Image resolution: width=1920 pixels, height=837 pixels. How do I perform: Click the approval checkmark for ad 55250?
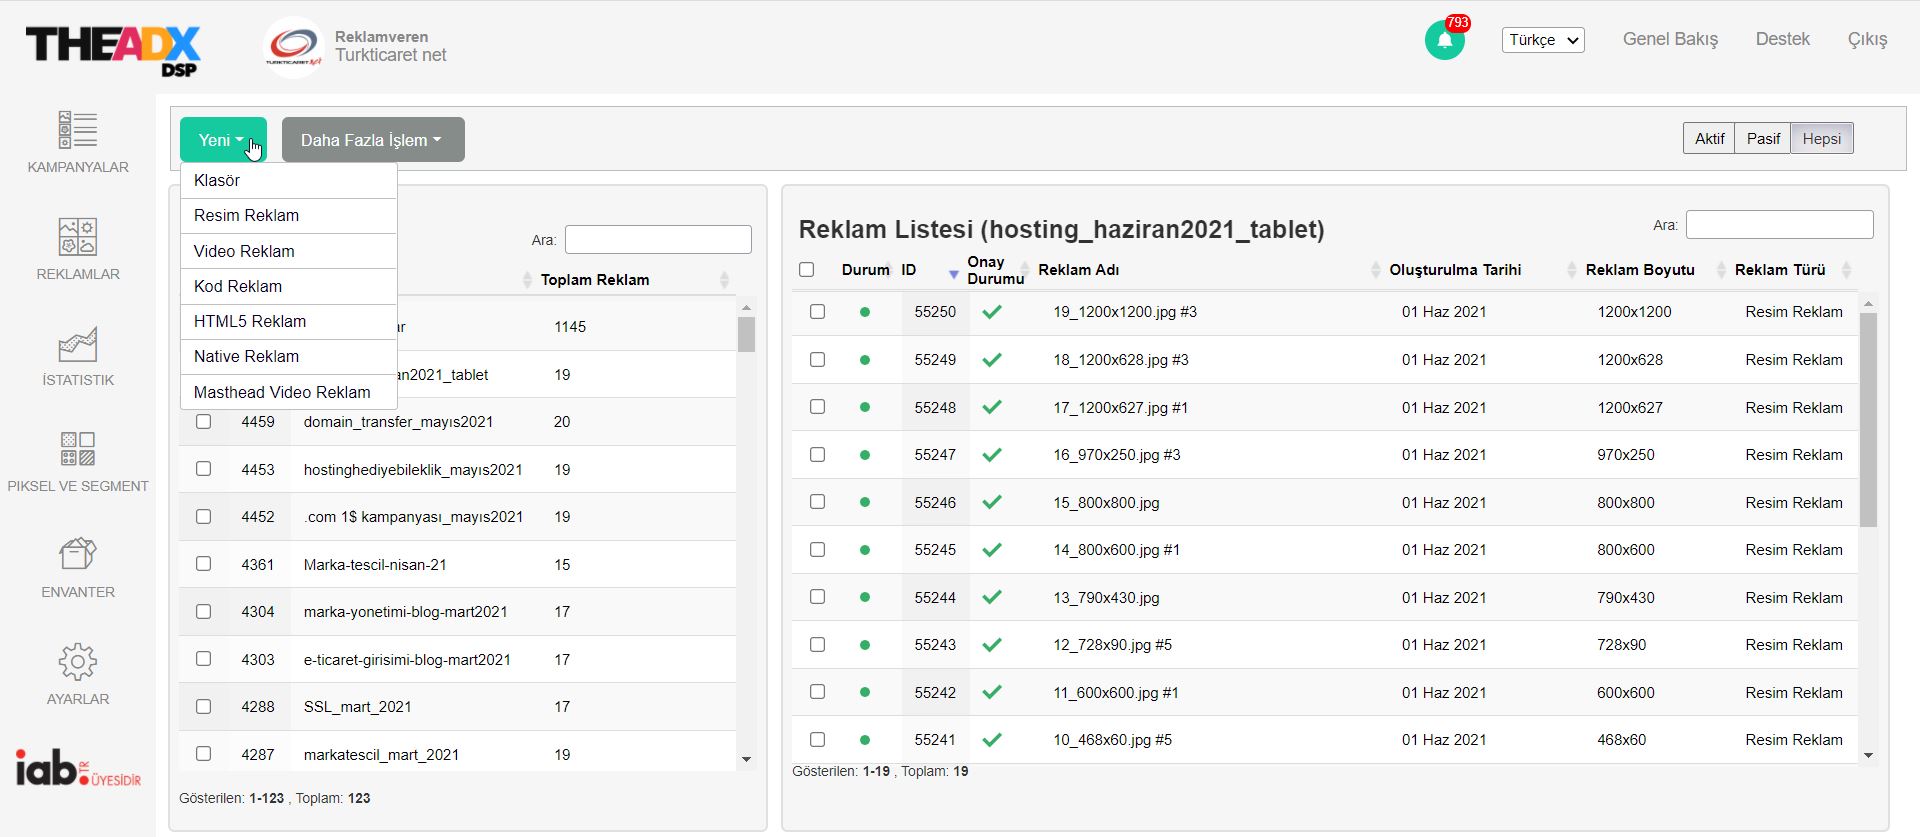992,312
